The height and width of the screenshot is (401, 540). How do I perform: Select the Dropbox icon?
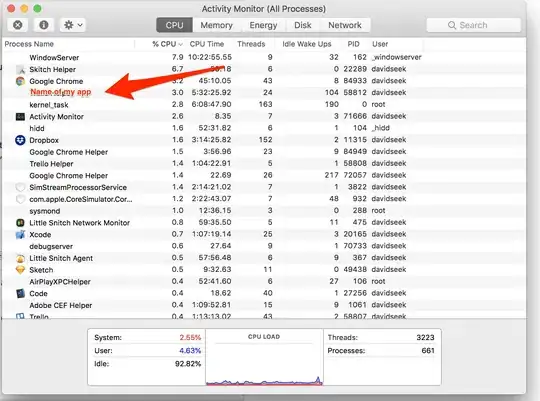20,140
